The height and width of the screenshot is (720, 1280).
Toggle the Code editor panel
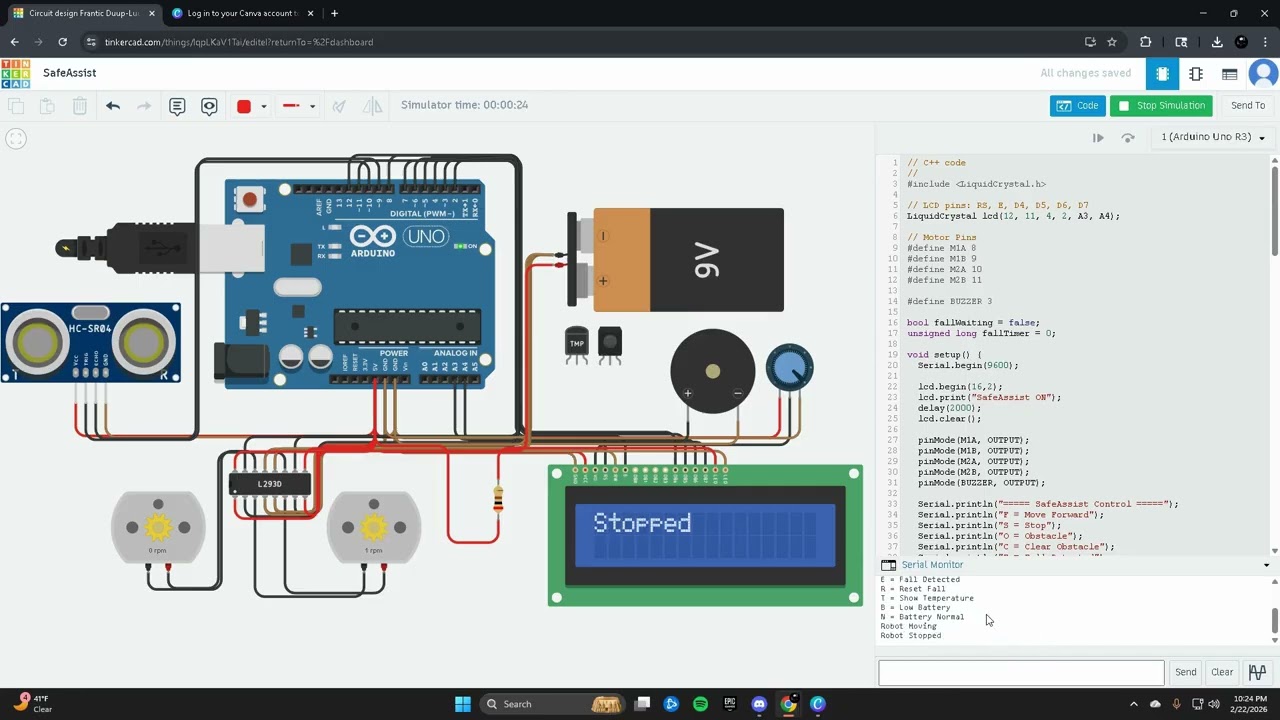coord(1077,105)
